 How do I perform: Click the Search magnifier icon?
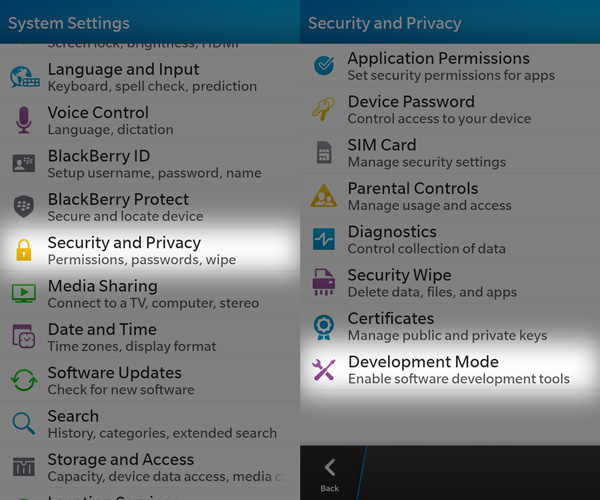23,423
